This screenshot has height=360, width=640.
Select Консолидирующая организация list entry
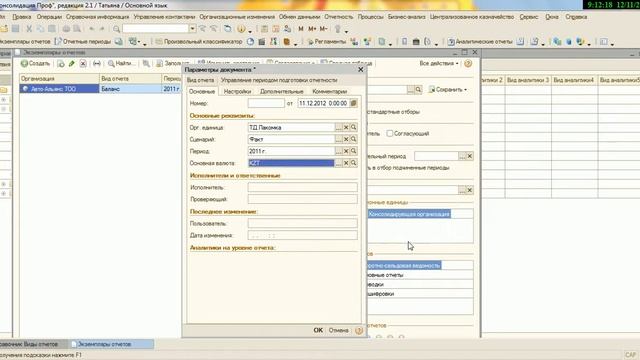(x=409, y=214)
